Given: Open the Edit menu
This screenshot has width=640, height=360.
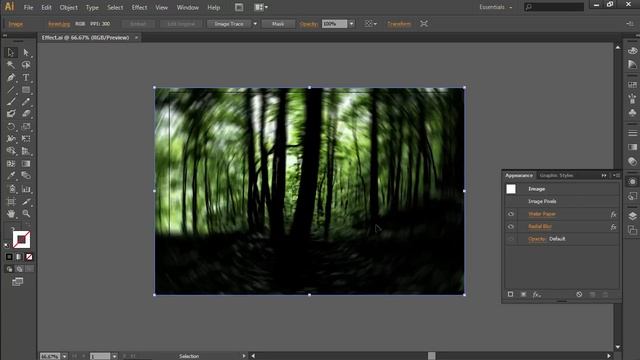Looking at the screenshot, I should [46, 7].
